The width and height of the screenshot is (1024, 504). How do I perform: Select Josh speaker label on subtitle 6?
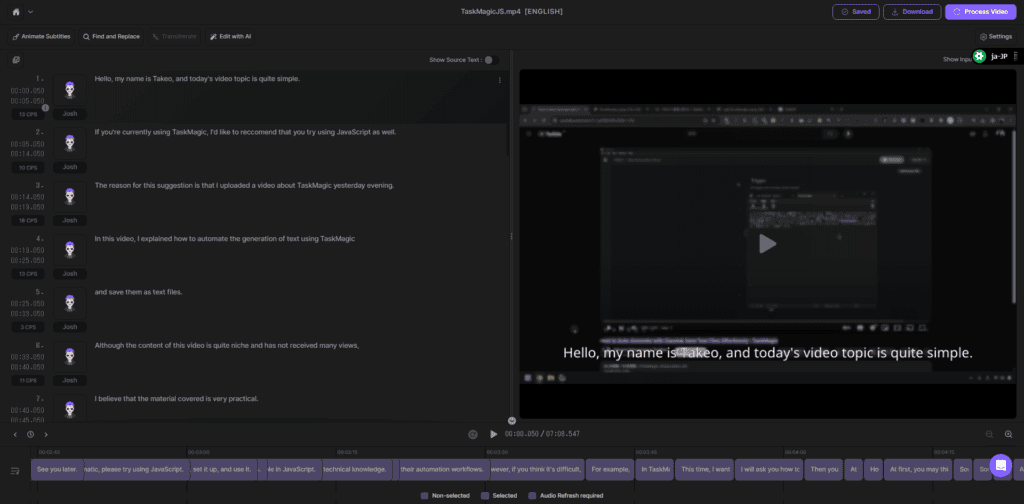tap(70, 380)
